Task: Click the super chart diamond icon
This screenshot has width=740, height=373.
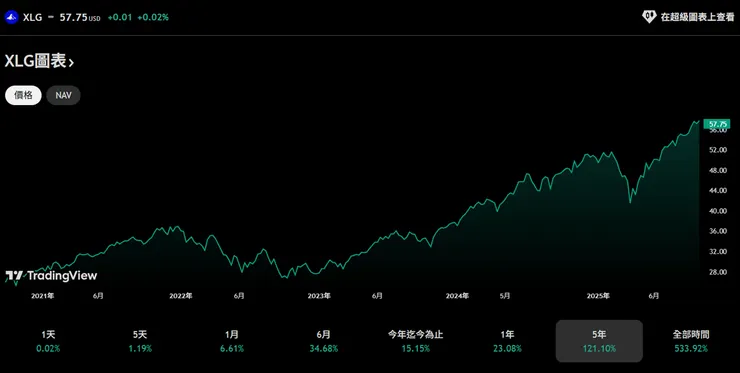Action: coord(649,17)
